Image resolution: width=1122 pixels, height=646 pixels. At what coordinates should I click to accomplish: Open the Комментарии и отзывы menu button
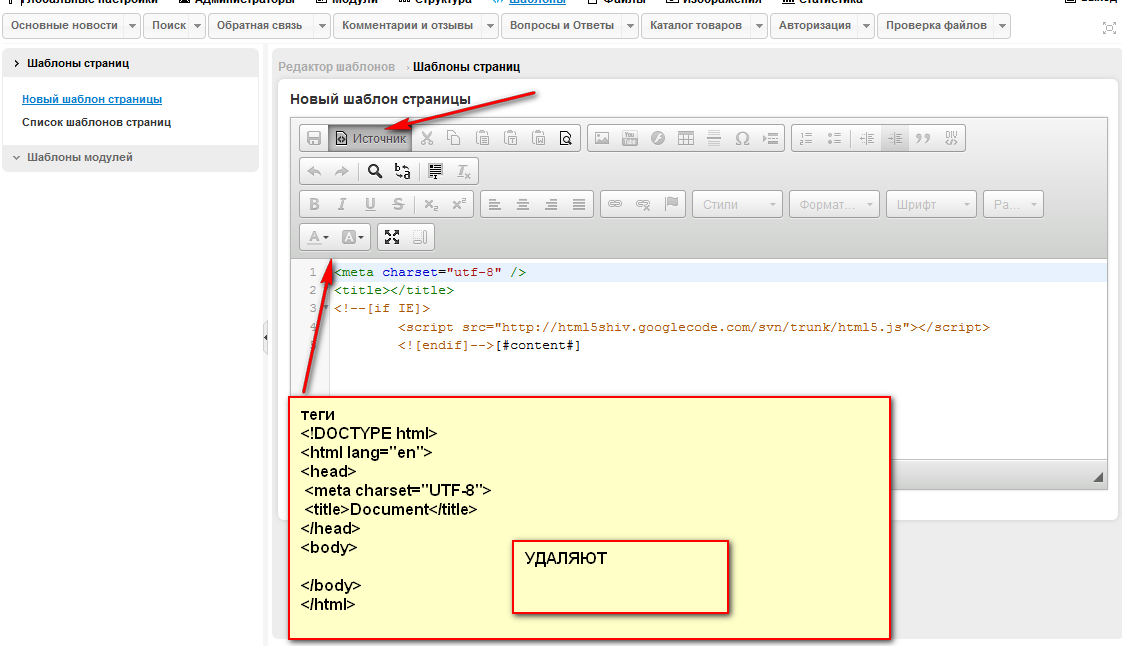[407, 26]
